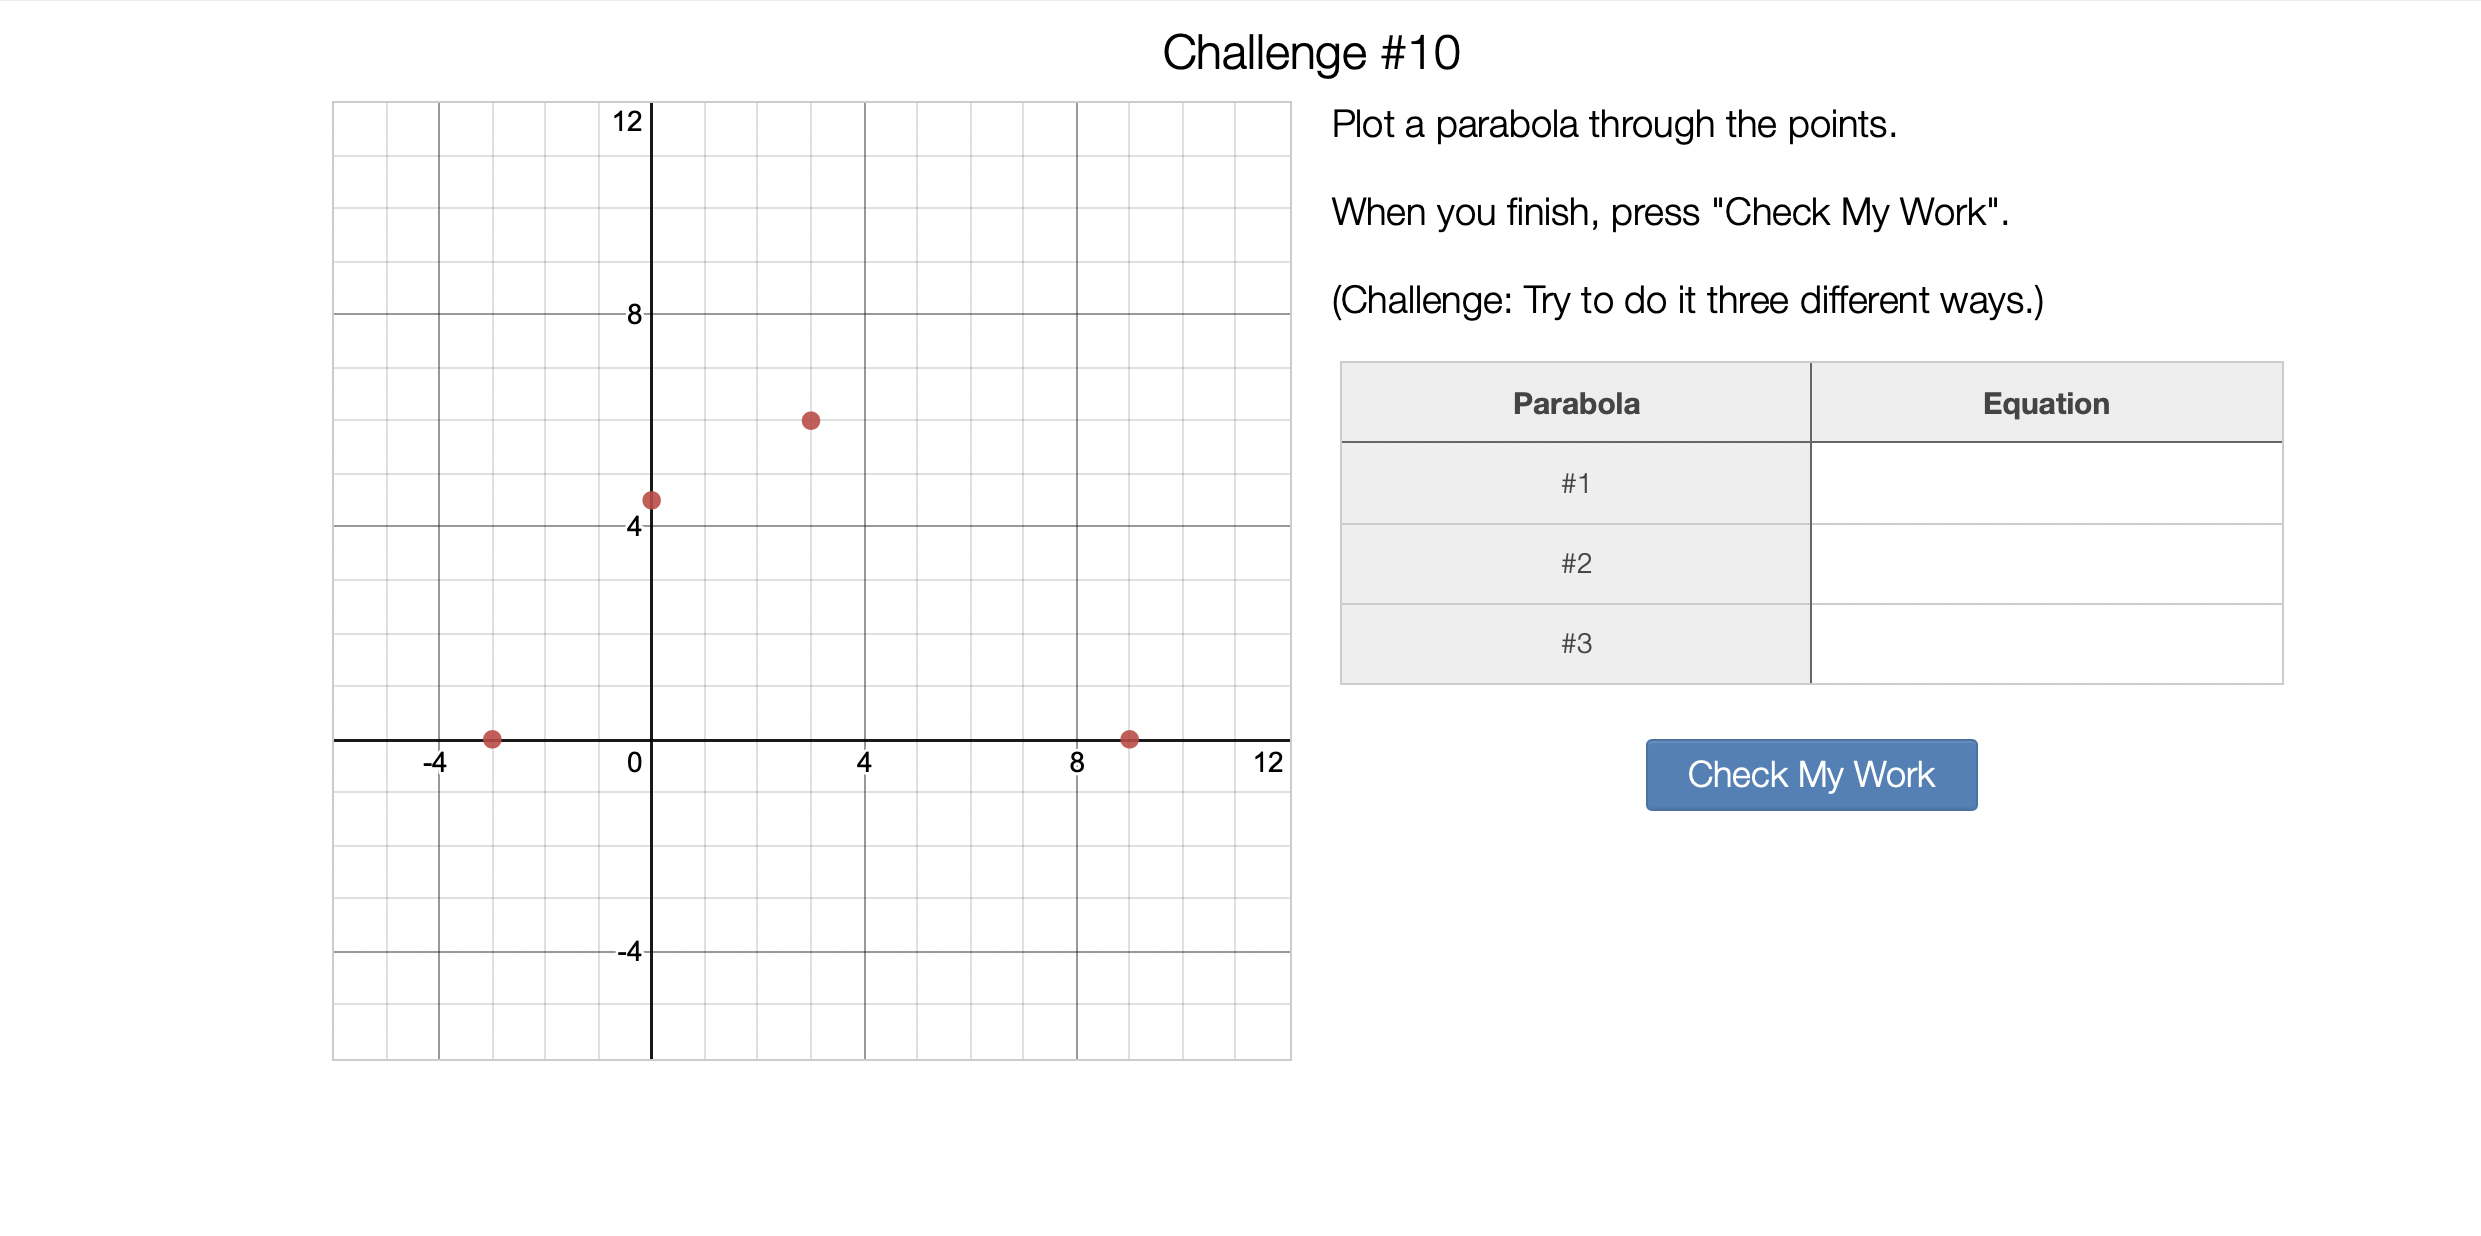This screenshot has height=1236, width=2481.
Task: Click the 12 label on the y-axis
Action: click(627, 122)
